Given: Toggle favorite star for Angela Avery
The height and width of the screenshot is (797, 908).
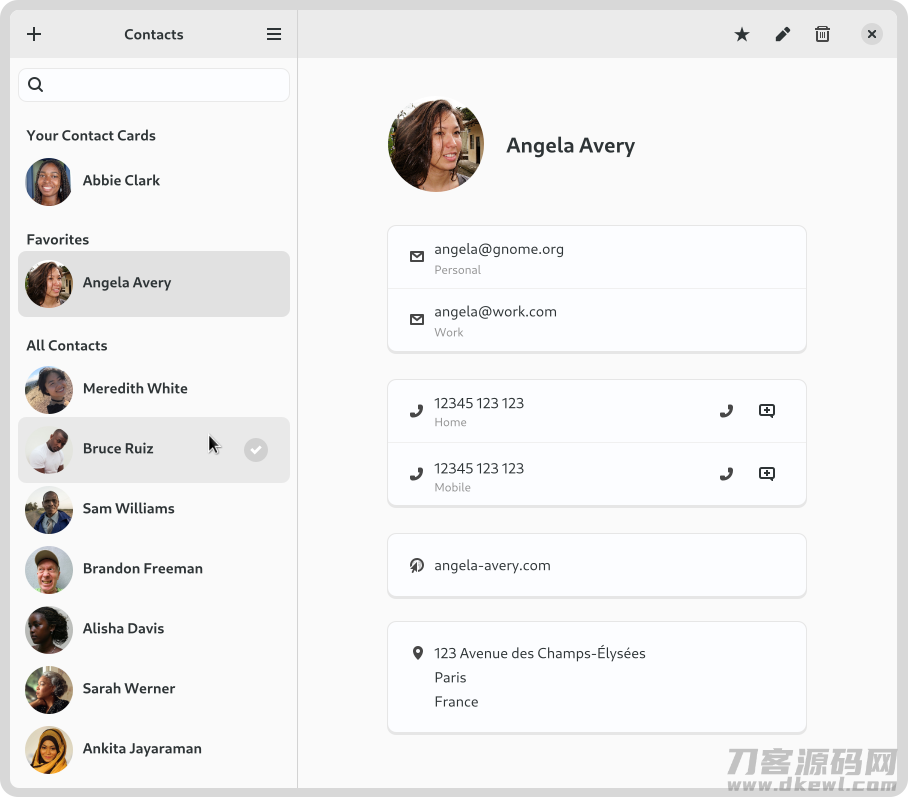Looking at the screenshot, I should click(742, 34).
